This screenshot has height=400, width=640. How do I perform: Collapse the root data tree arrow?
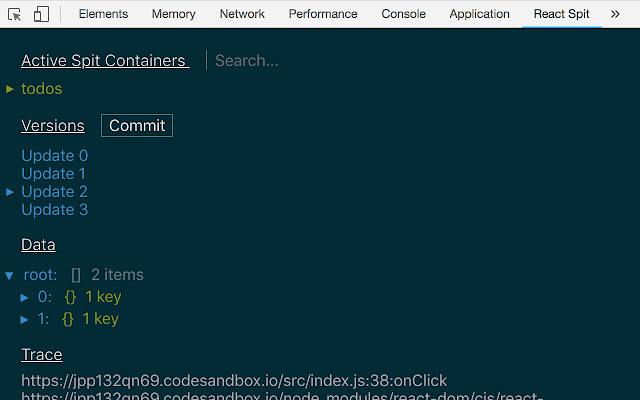tap(10, 275)
